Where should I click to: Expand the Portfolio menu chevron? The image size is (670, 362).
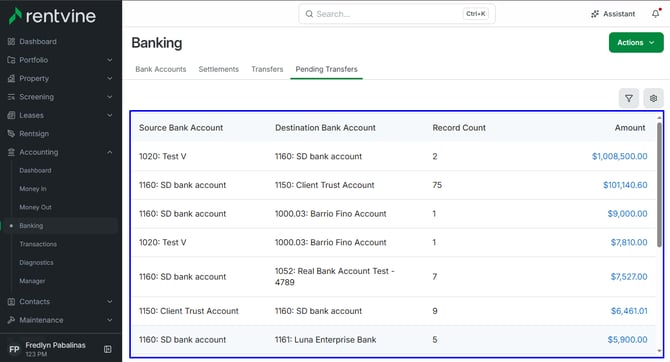[x=110, y=60]
